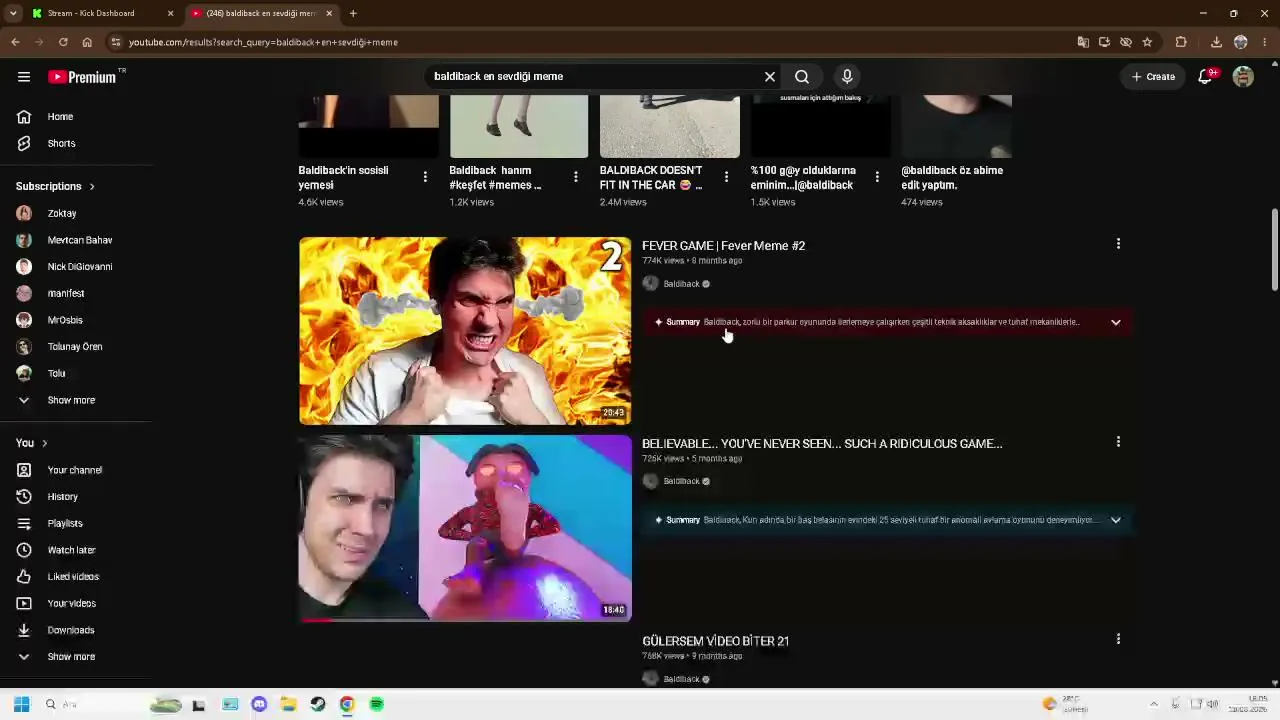Image resolution: width=1280 pixels, height=720 pixels.
Task: Open options for BALDIBACK DOESN'T FIT short
Action: tap(727, 177)
